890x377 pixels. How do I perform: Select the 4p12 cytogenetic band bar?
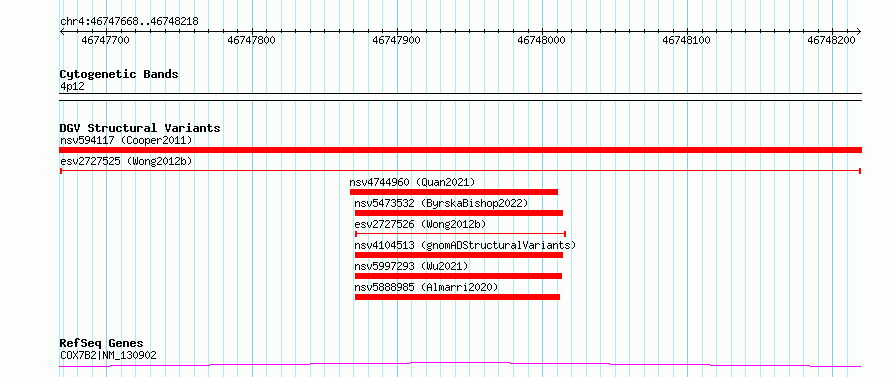point(460,97)
